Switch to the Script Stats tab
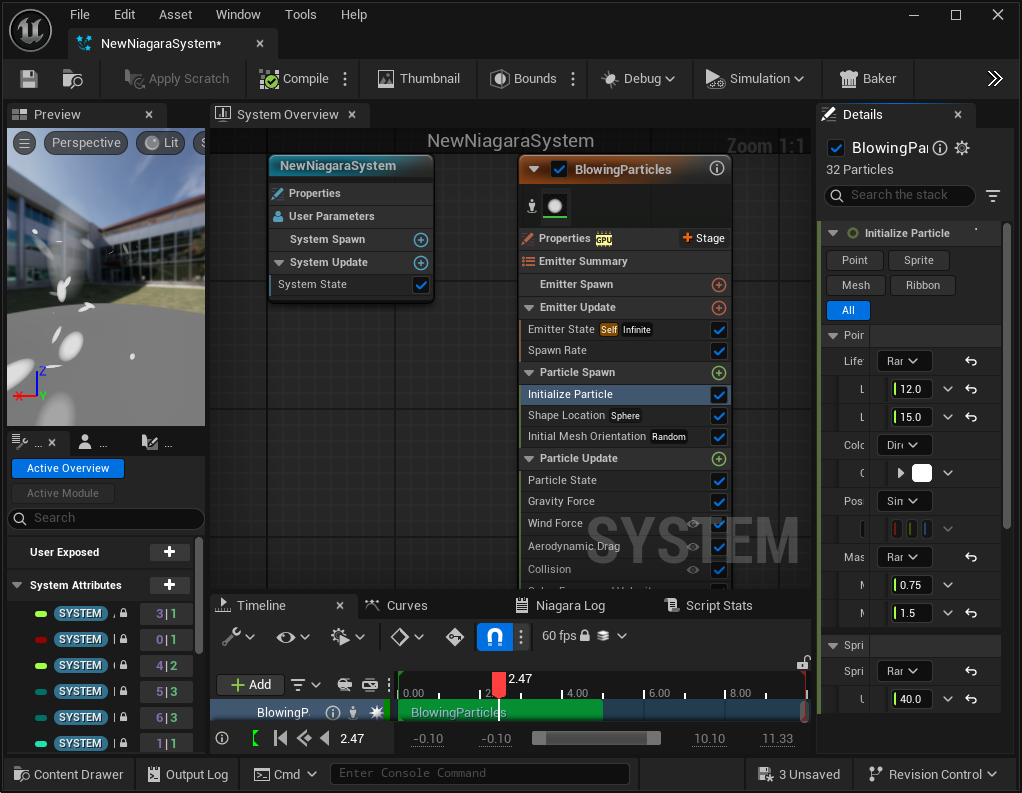Image resolution: width=1022 pixels, height=793 pixels. (x=708, y=605)
